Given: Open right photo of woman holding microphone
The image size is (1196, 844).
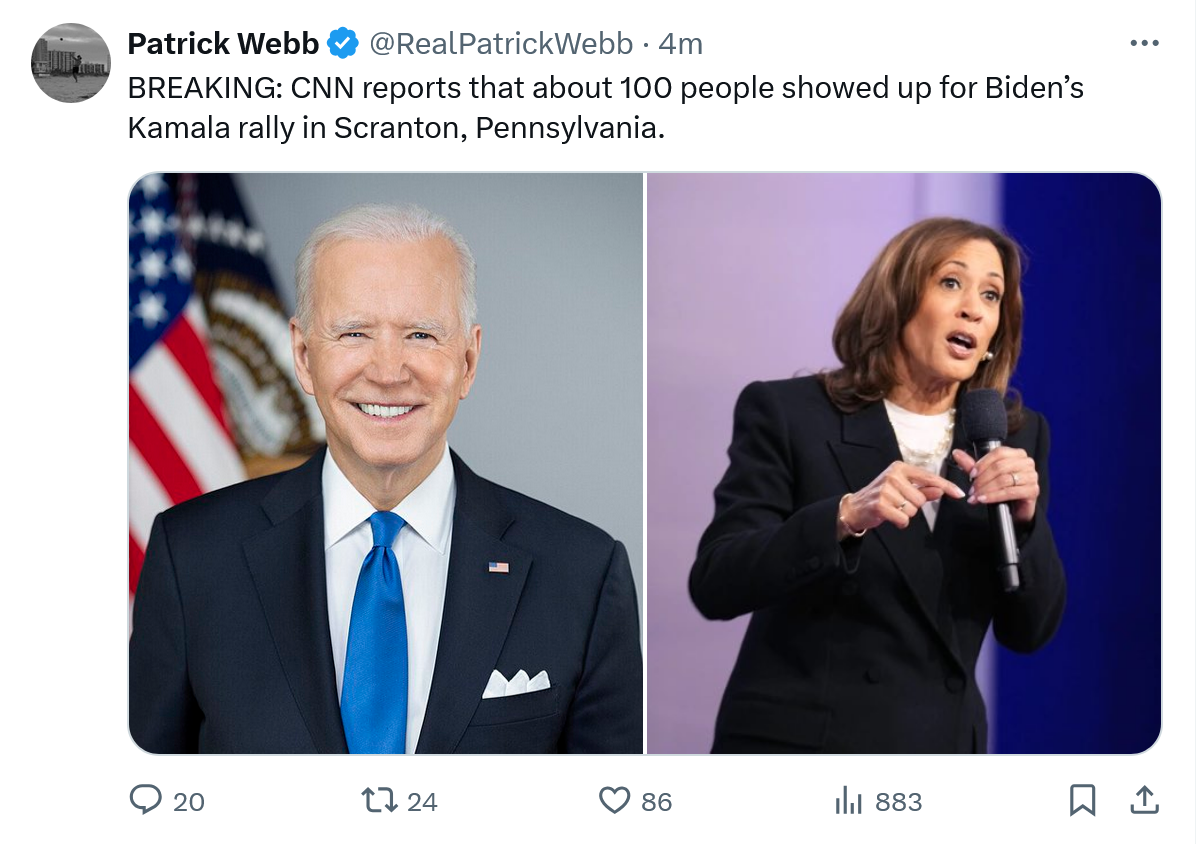Looking at the screenshot, I should click(x=904, y=463).
